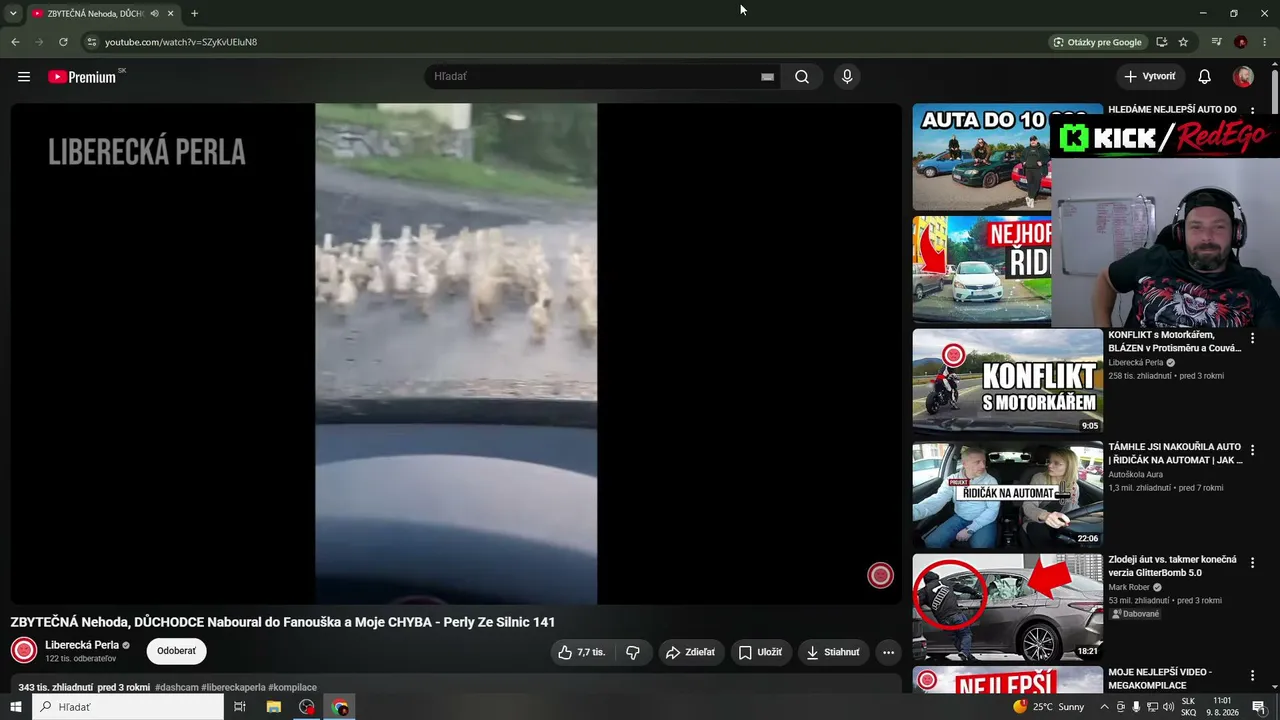
Task: Click the #dashcam hashtag
Action: [x=177, y=688]
